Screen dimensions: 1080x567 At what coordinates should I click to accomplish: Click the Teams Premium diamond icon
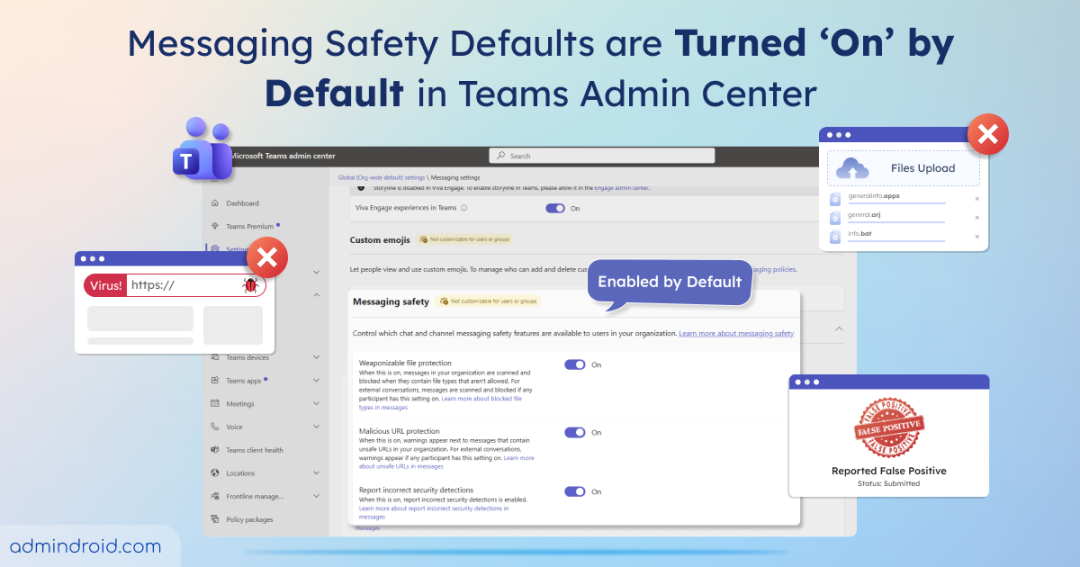pos(215,226)
